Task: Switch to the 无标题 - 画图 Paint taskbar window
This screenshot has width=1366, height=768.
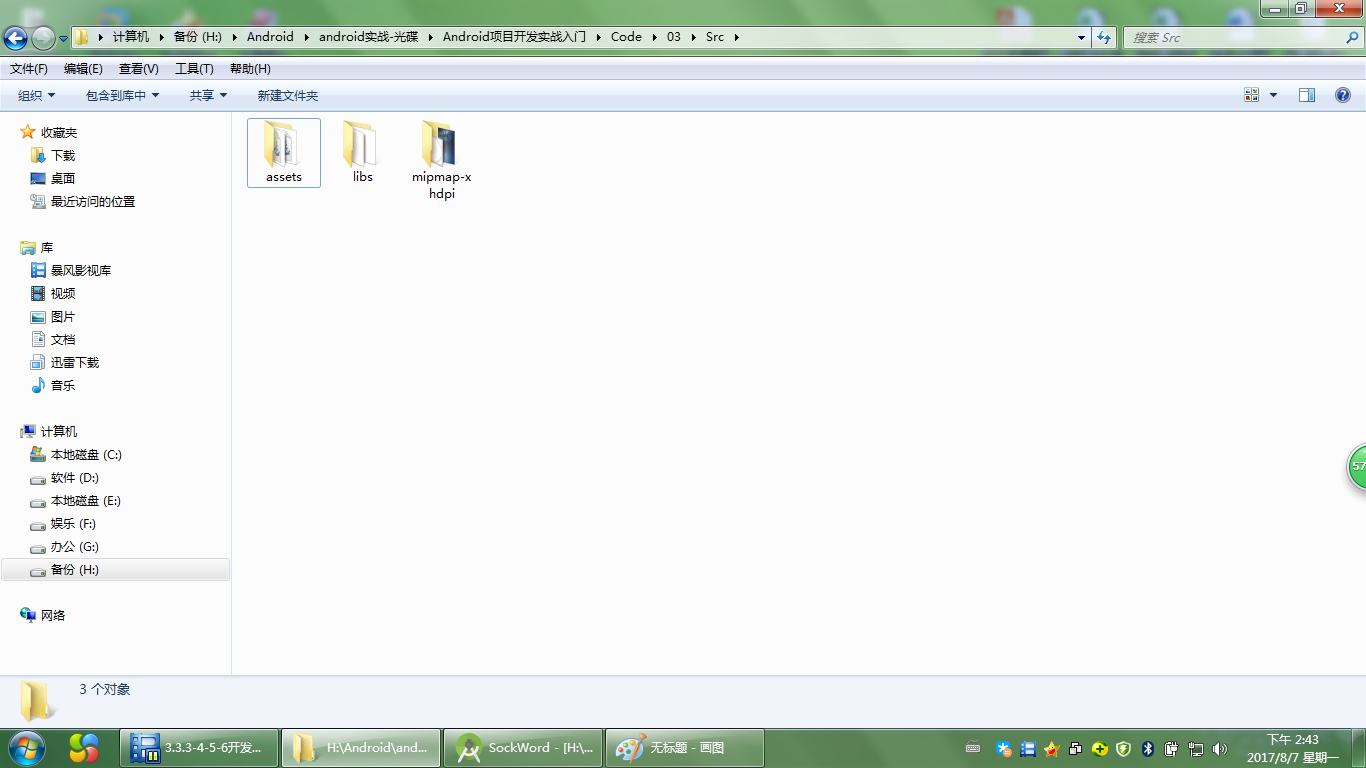Action: coord(685,748)
